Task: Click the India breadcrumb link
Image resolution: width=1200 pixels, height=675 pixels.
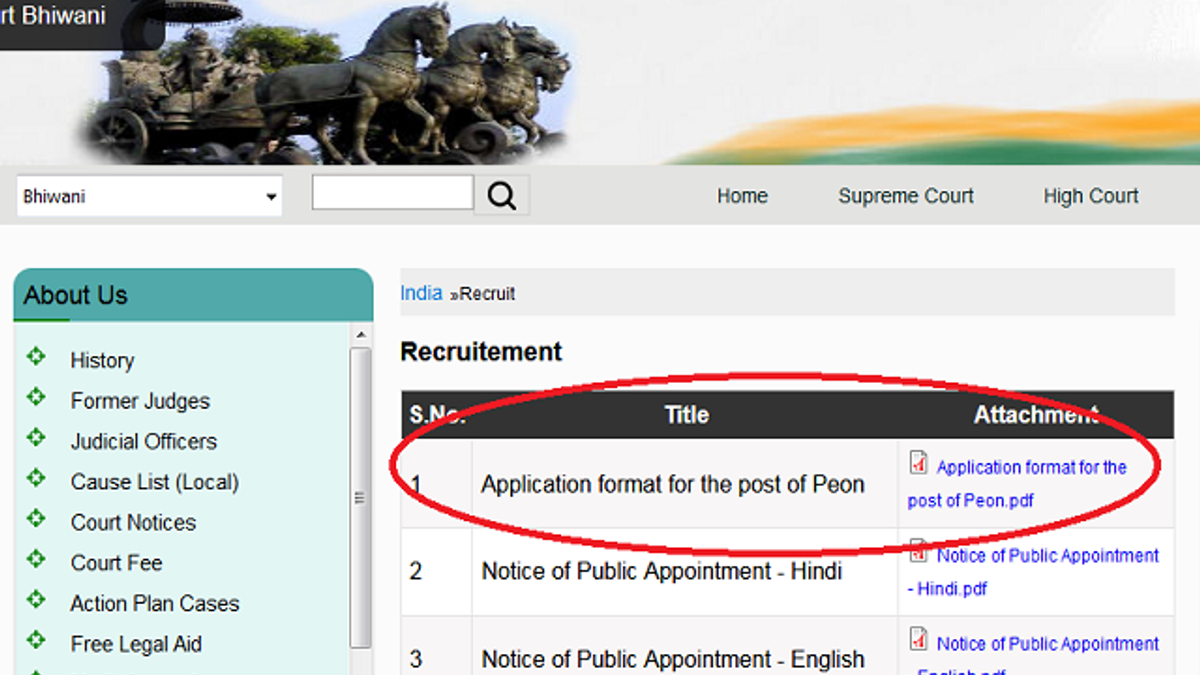Action: pos(421,293)
